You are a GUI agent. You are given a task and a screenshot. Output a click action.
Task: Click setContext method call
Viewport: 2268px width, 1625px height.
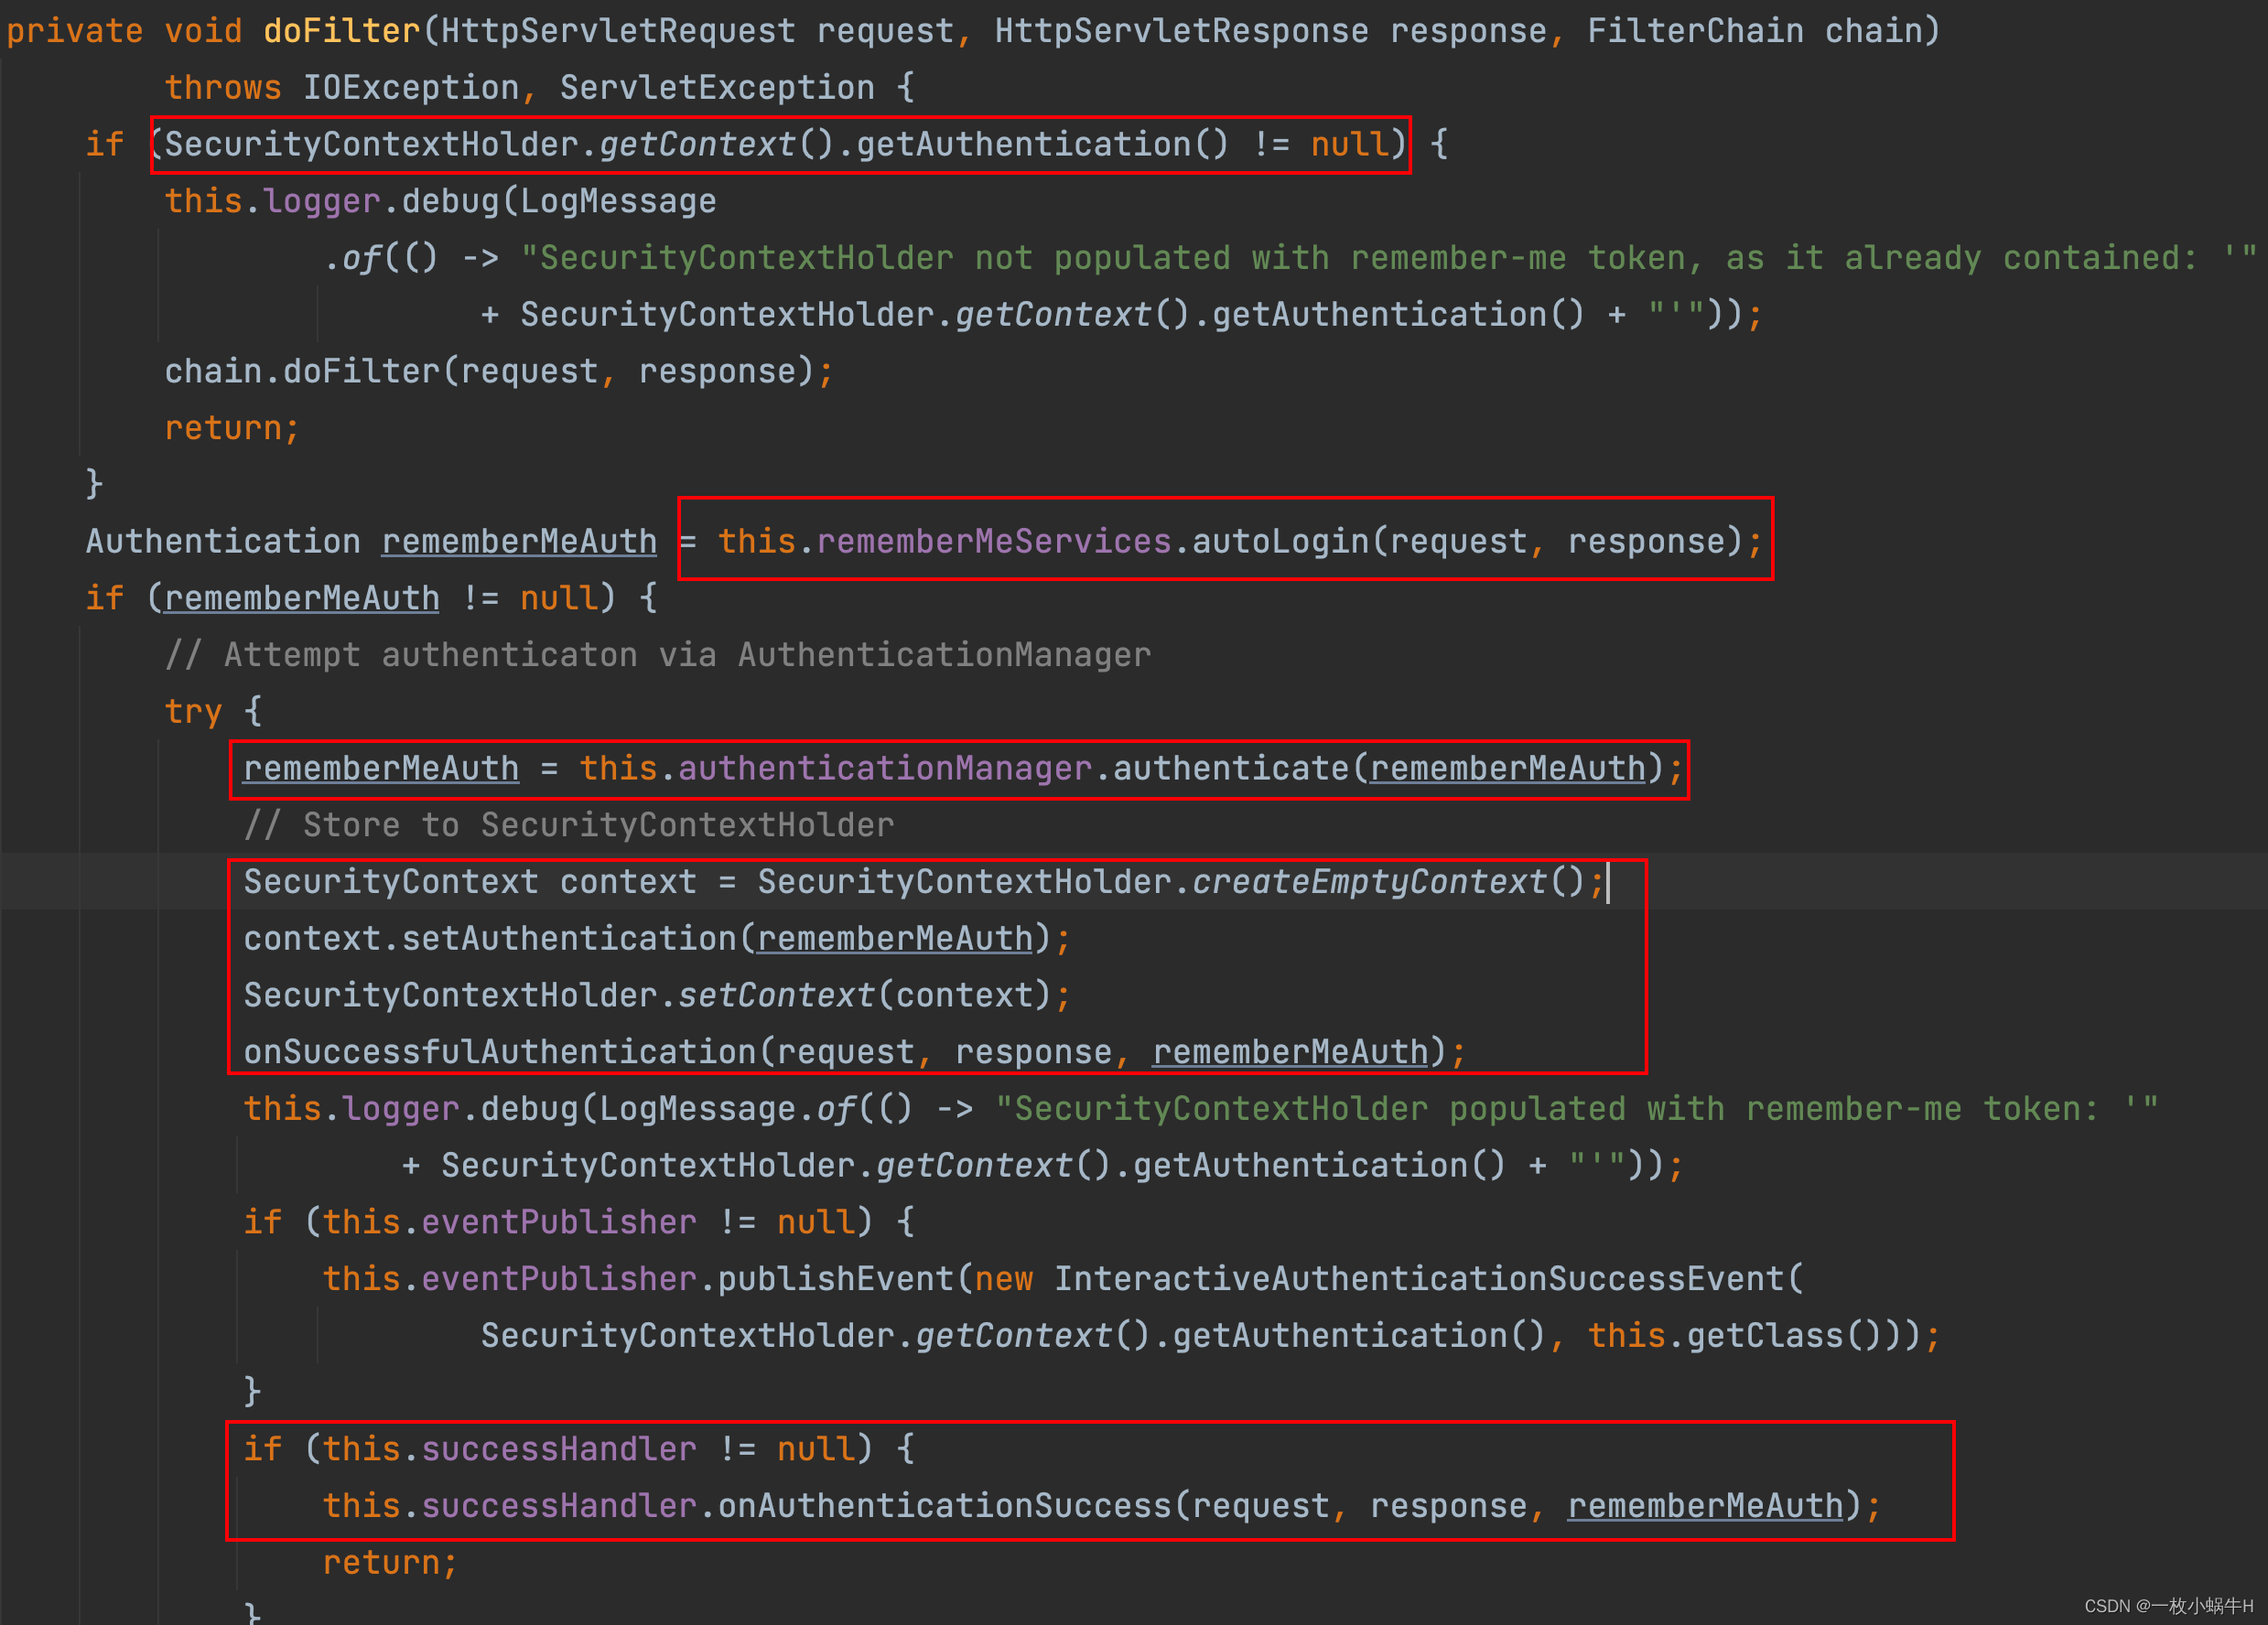pyautogui.click(x=776, y=996)
